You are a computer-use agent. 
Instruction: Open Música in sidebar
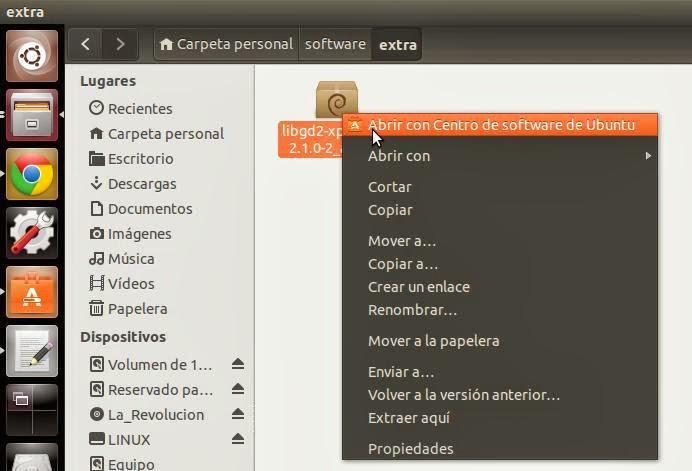pyautogui.click(x=160, y=258)
